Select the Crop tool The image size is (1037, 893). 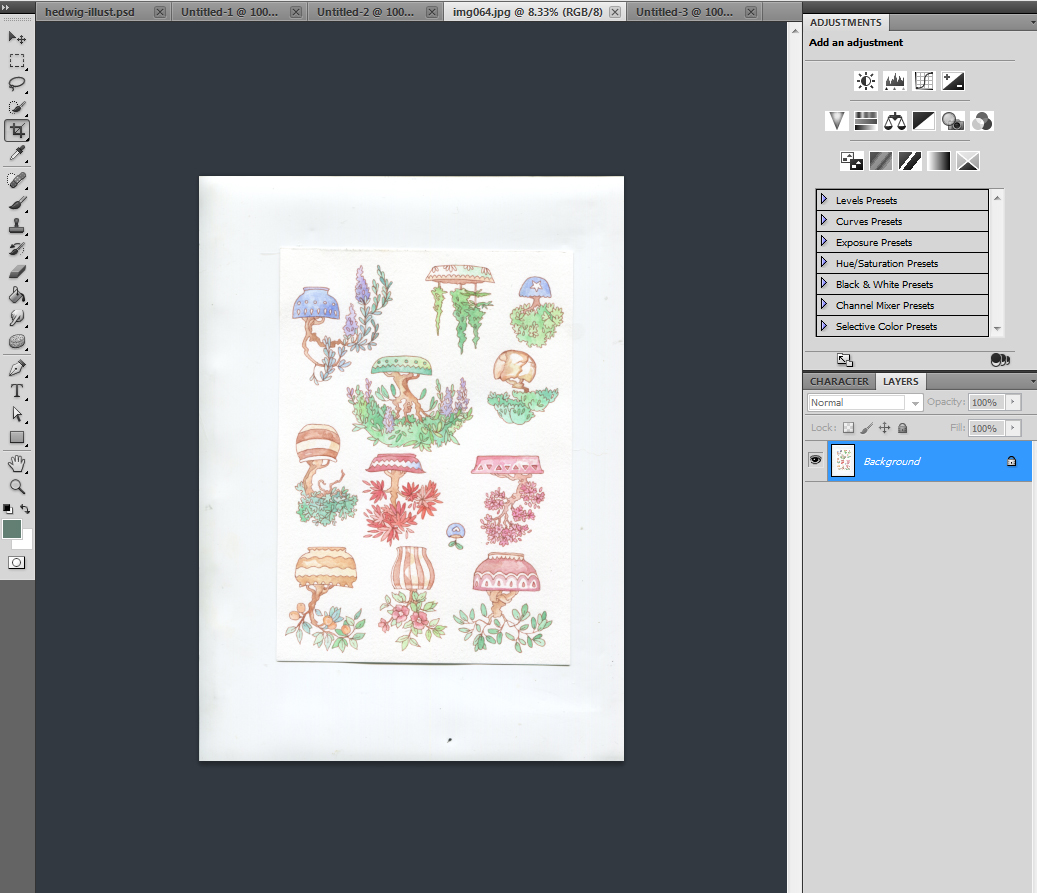(16, 130)
